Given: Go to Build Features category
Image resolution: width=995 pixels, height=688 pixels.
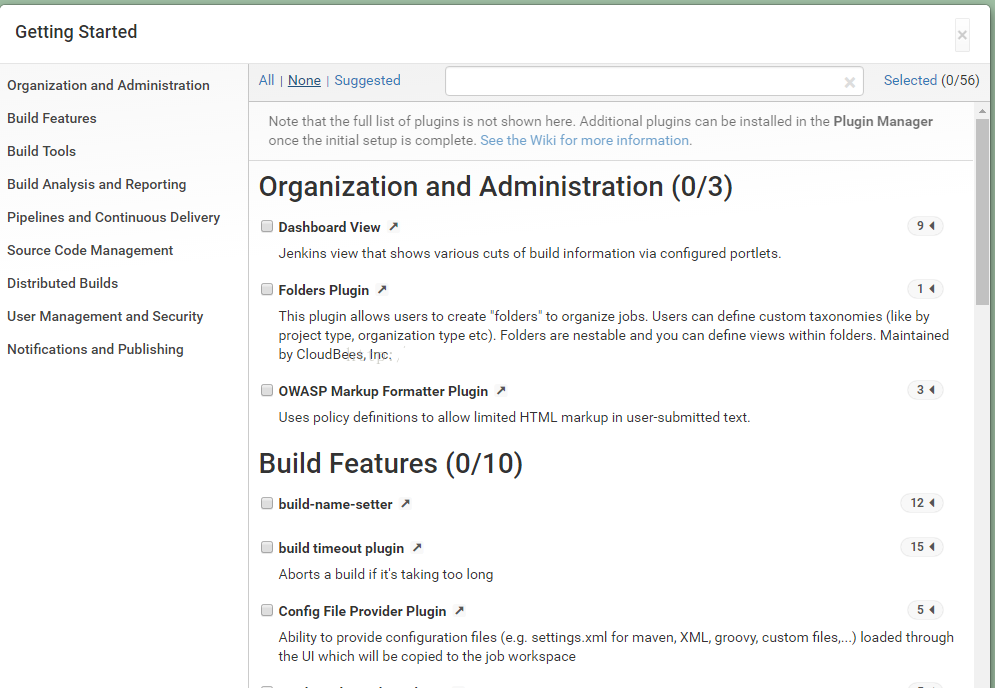Looking at the screenshot, I should [x=52, y=118].
